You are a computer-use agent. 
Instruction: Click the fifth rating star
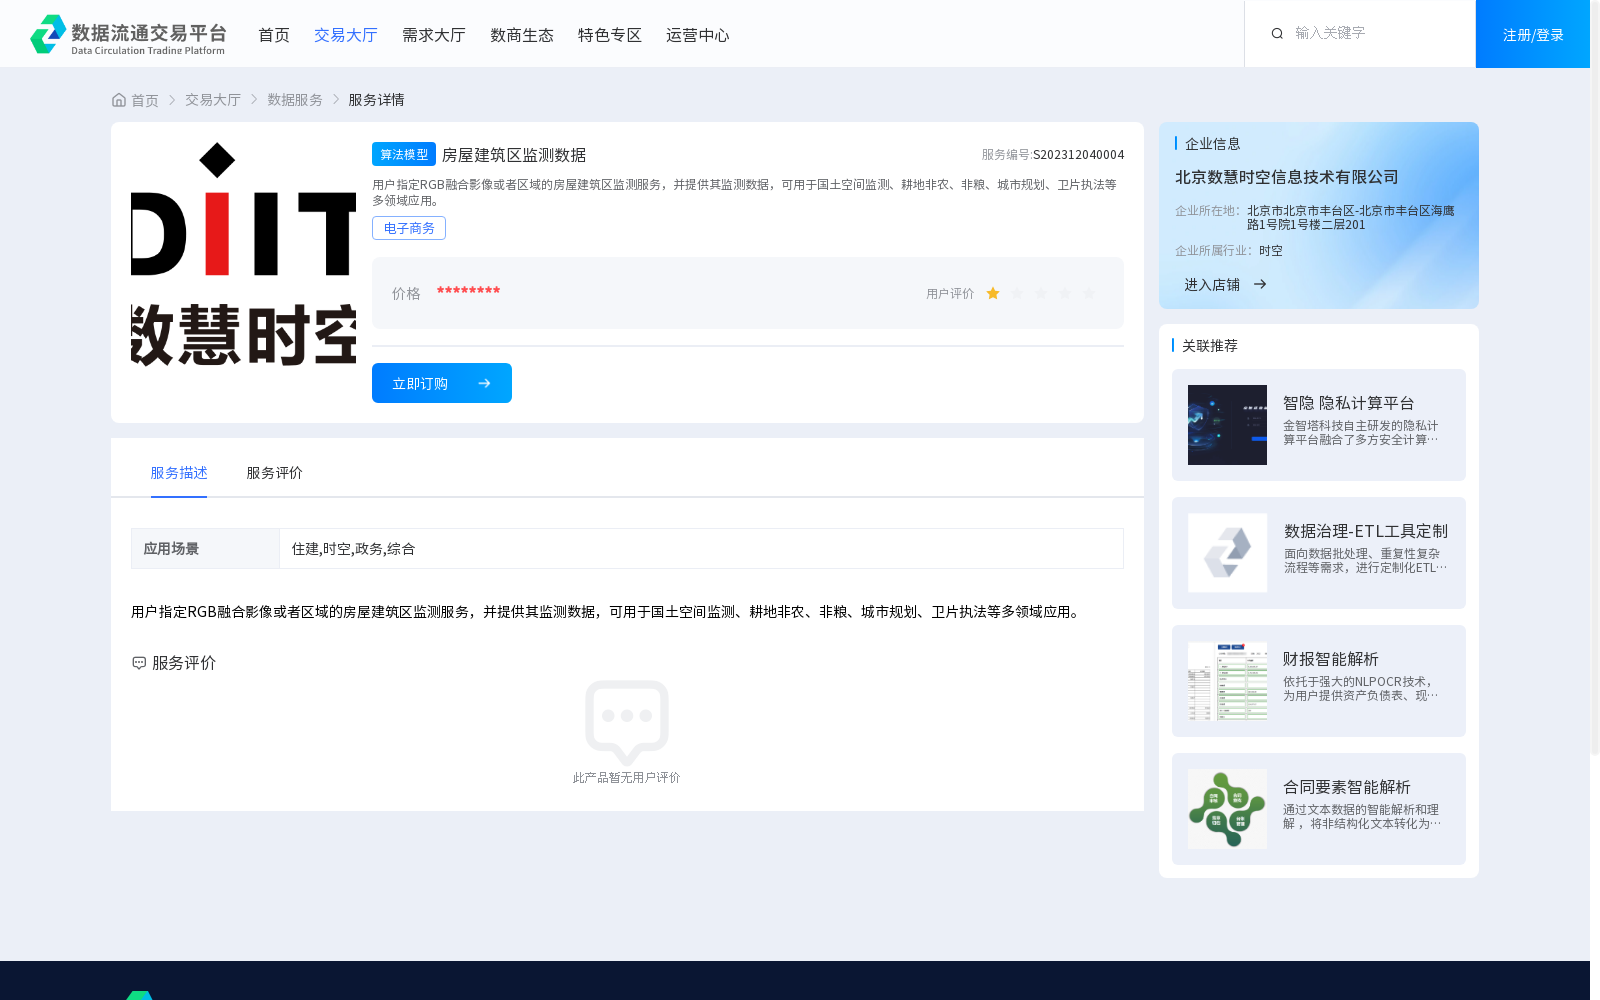[1089, 293]
